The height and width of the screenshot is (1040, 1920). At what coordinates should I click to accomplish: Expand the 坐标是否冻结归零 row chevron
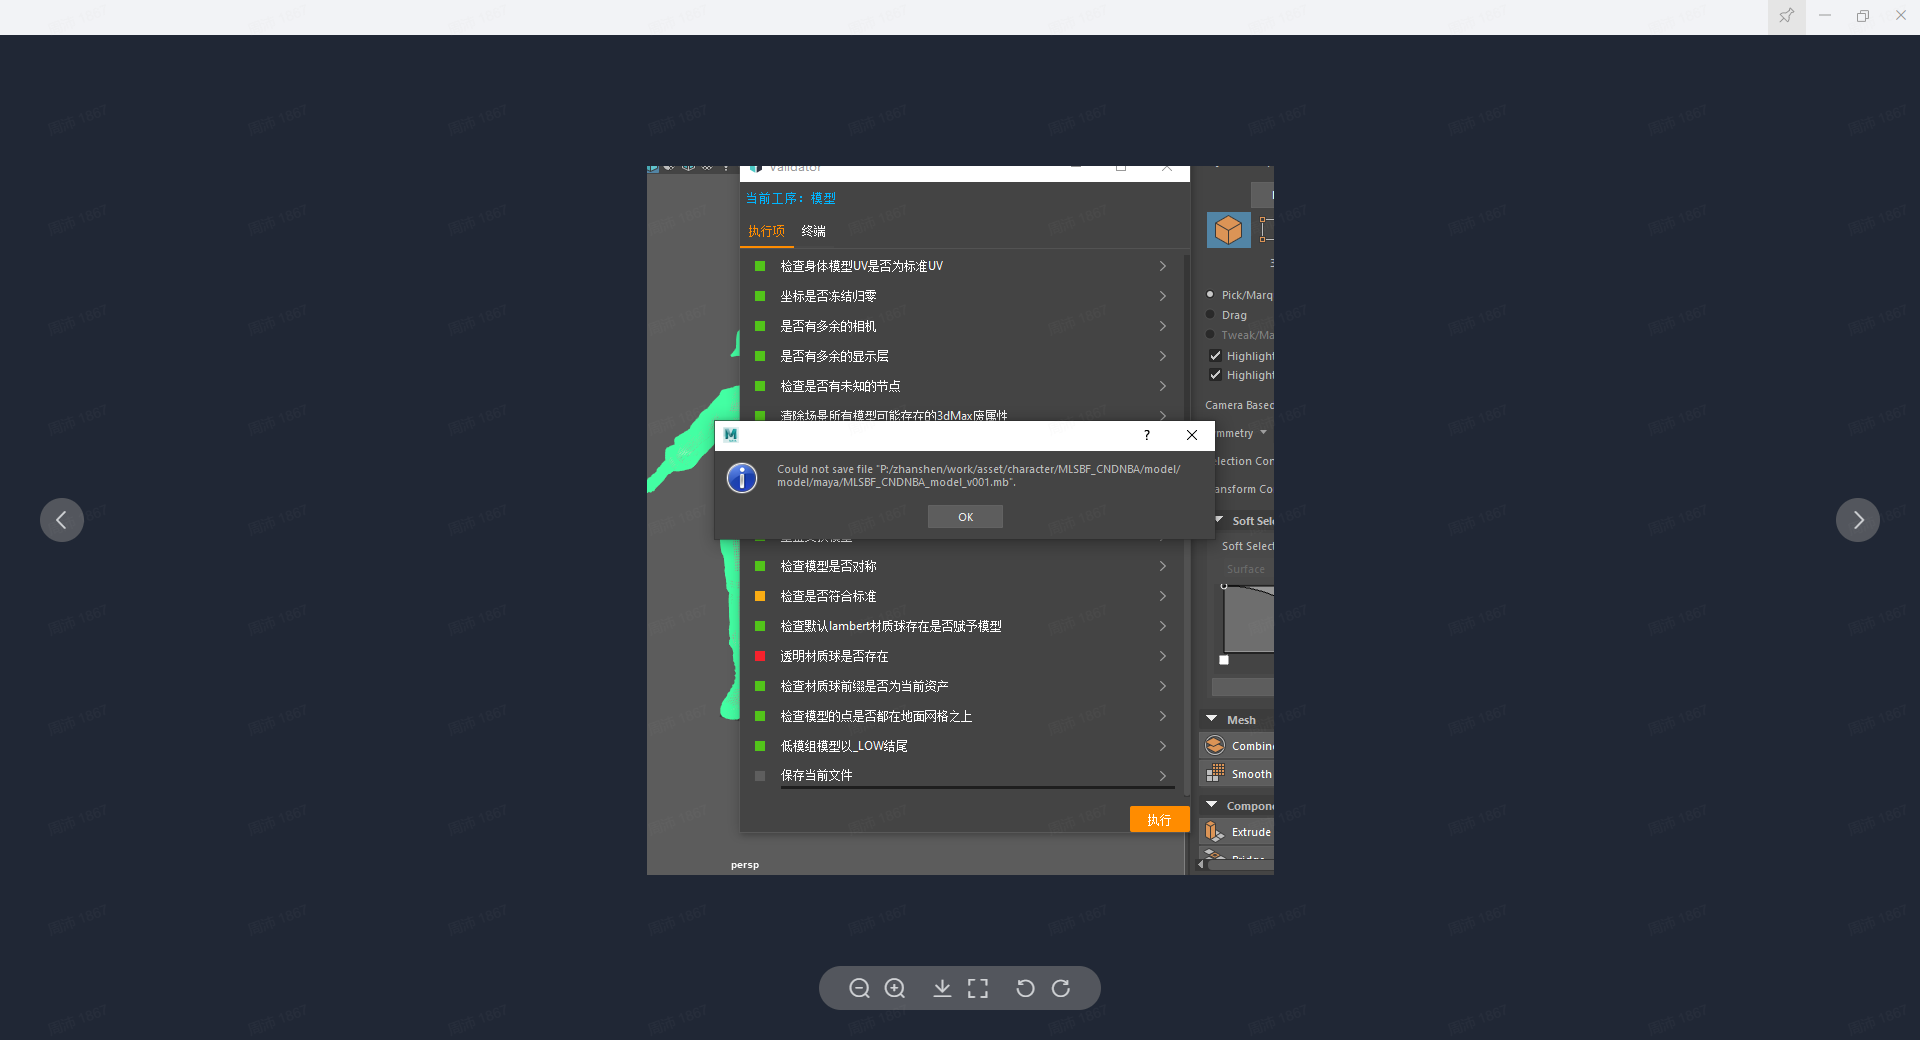tap(1163, 296)
